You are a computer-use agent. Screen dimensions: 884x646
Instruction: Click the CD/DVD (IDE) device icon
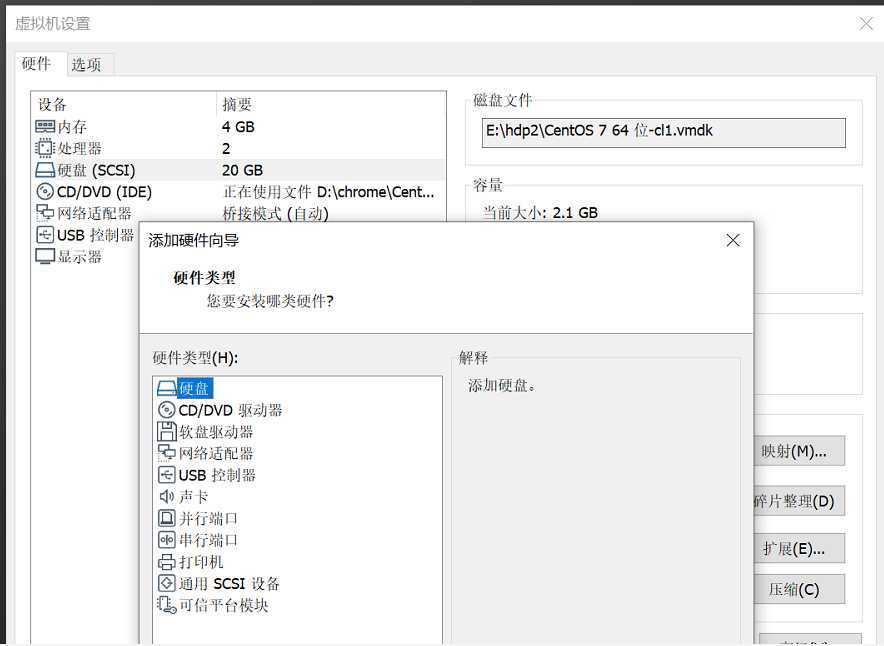coord(45,192)
